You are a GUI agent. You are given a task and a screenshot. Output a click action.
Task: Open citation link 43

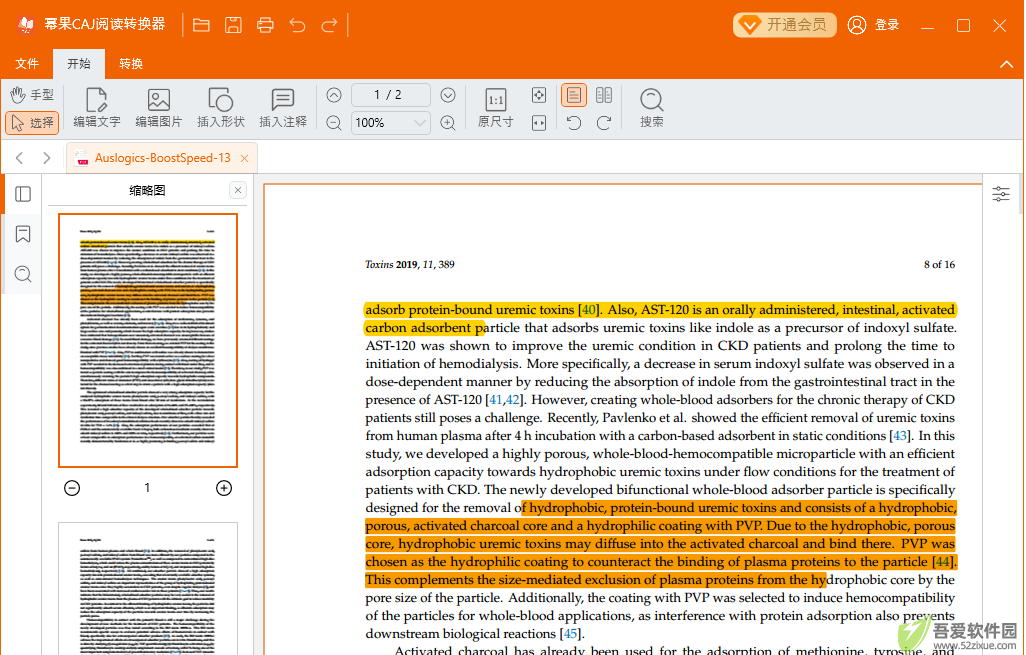[900, 436]
